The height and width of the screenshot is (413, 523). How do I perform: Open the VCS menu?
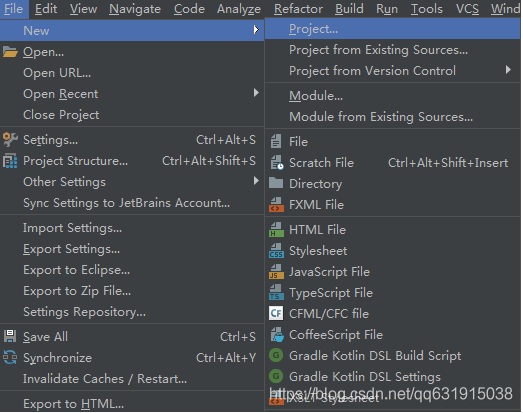[467, 9]
